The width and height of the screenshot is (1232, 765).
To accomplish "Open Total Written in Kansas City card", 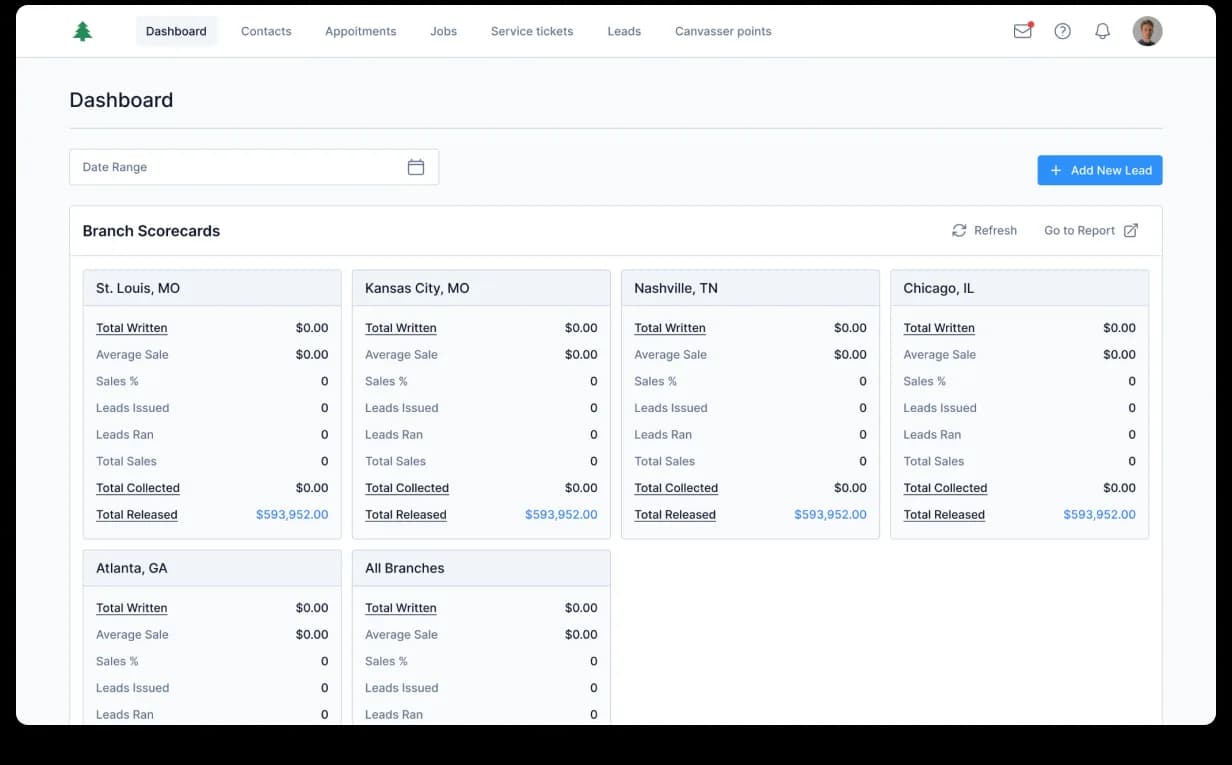I will [401, 328].
